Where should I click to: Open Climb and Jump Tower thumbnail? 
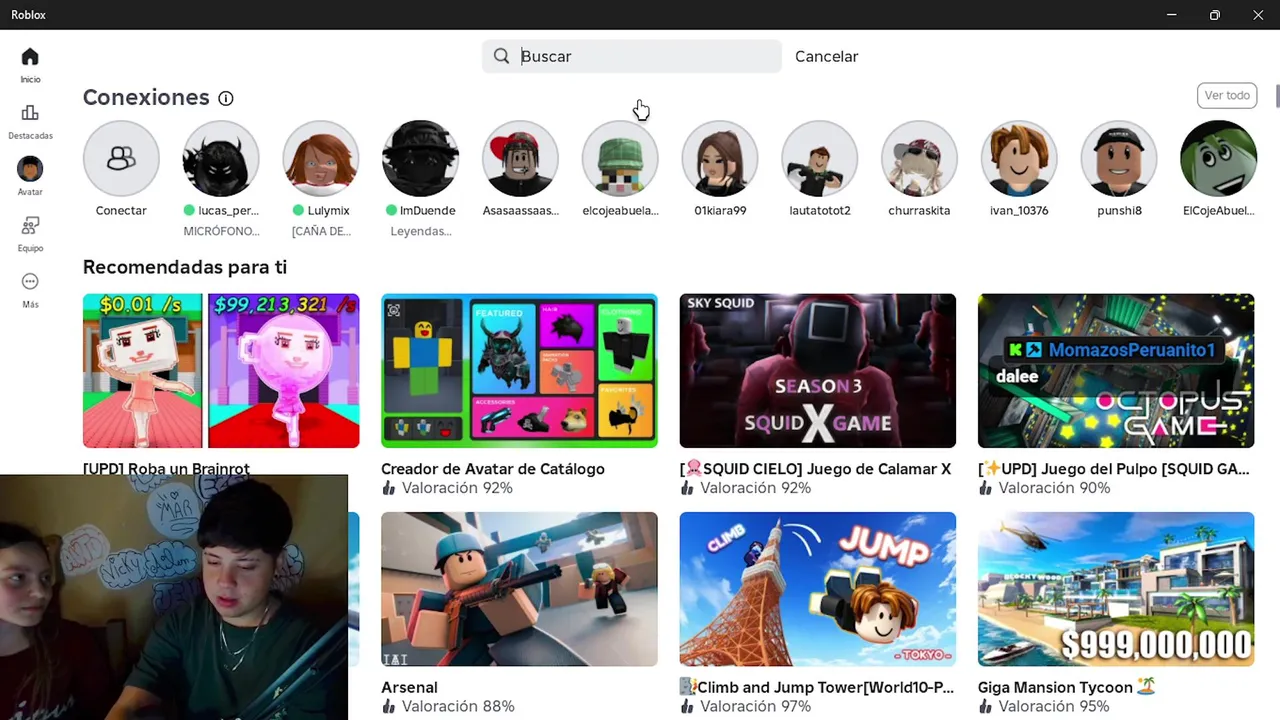817,589
